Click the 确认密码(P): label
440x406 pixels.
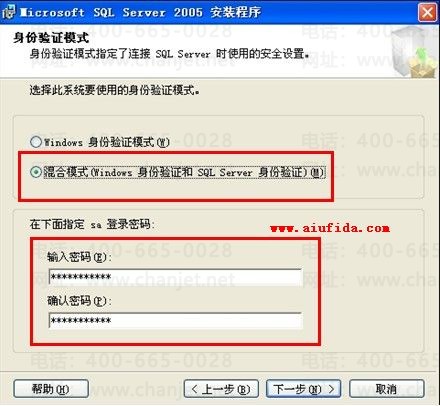79,301
